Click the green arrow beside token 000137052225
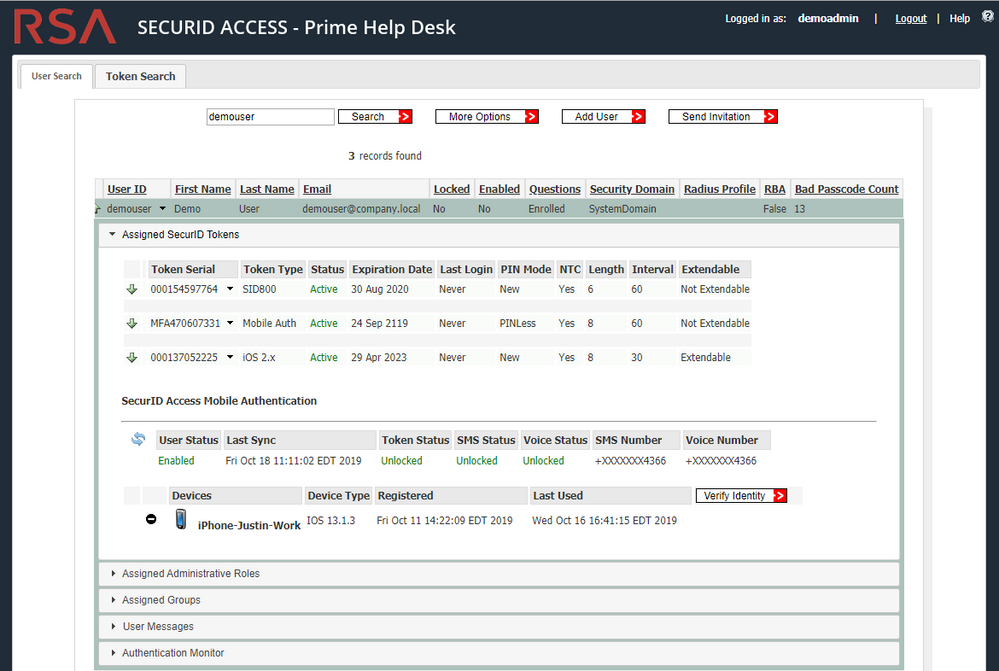Screen dimensions: 999x671 tap(131, 358)
